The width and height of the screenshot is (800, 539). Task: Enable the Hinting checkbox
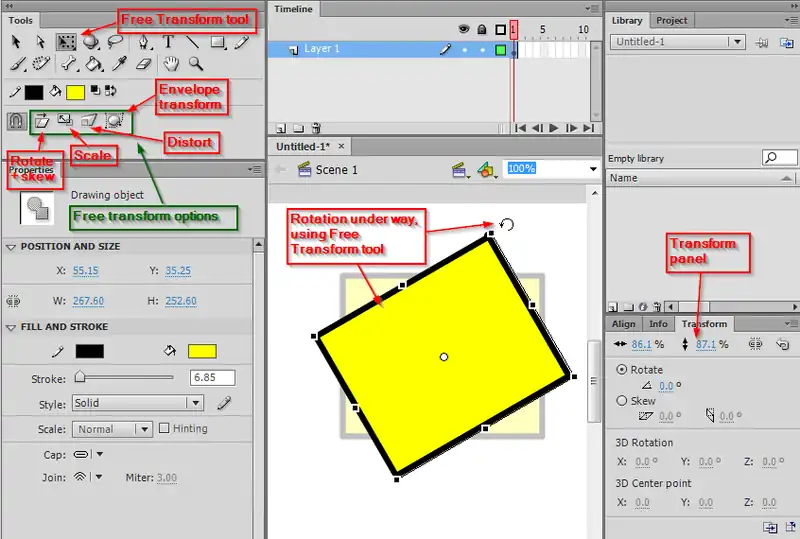pos(165,429)
